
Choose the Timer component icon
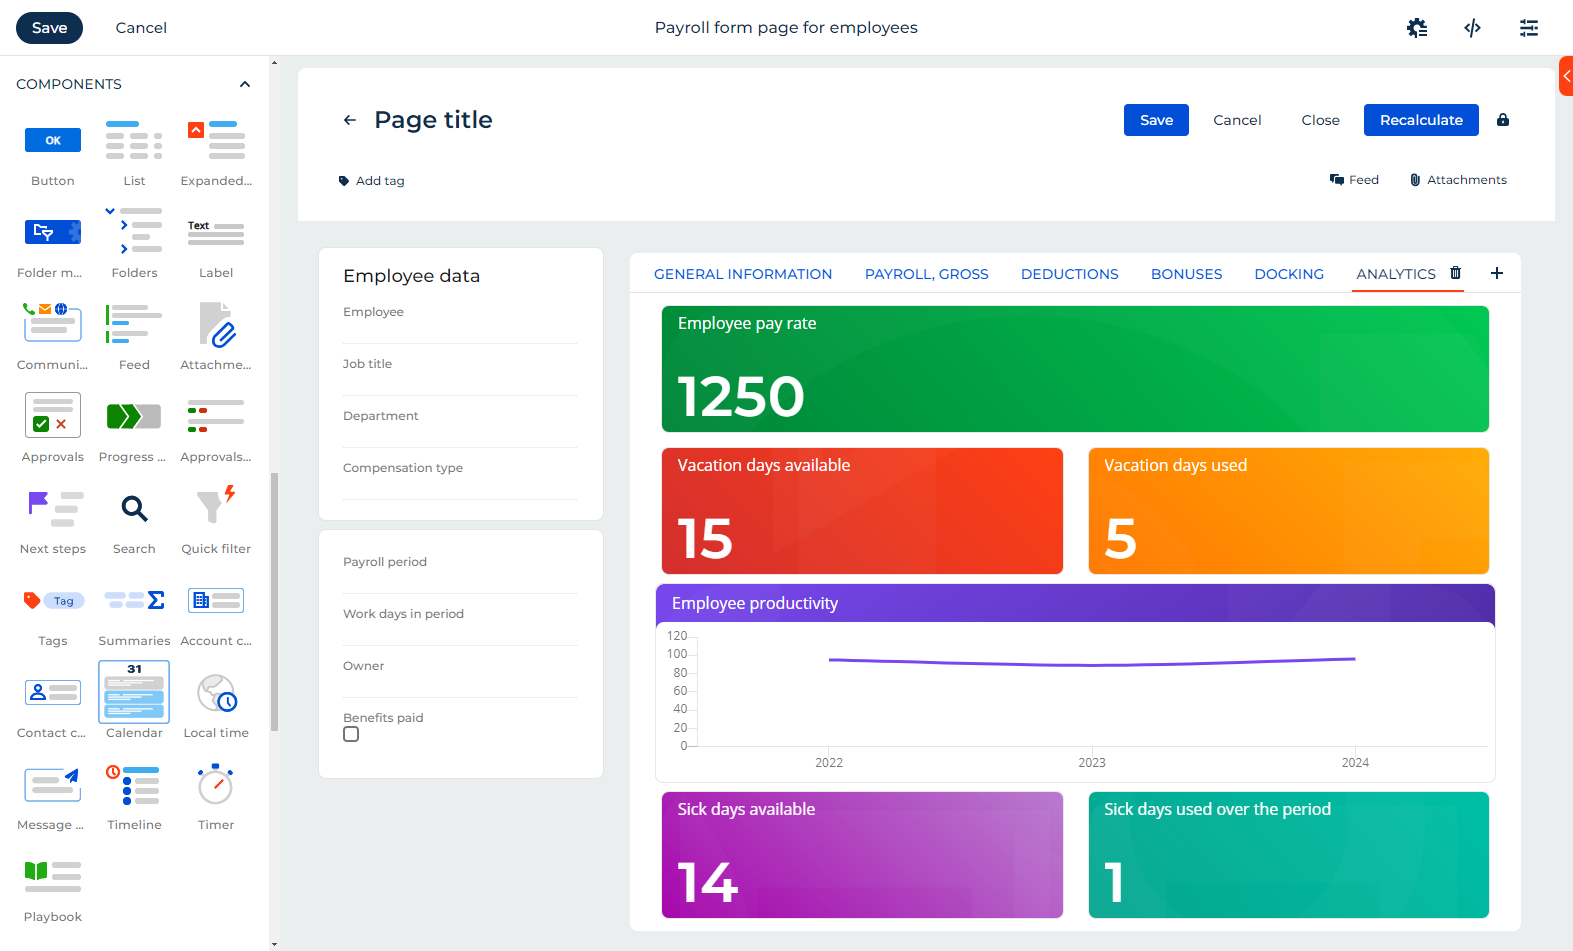coord(216,784)
